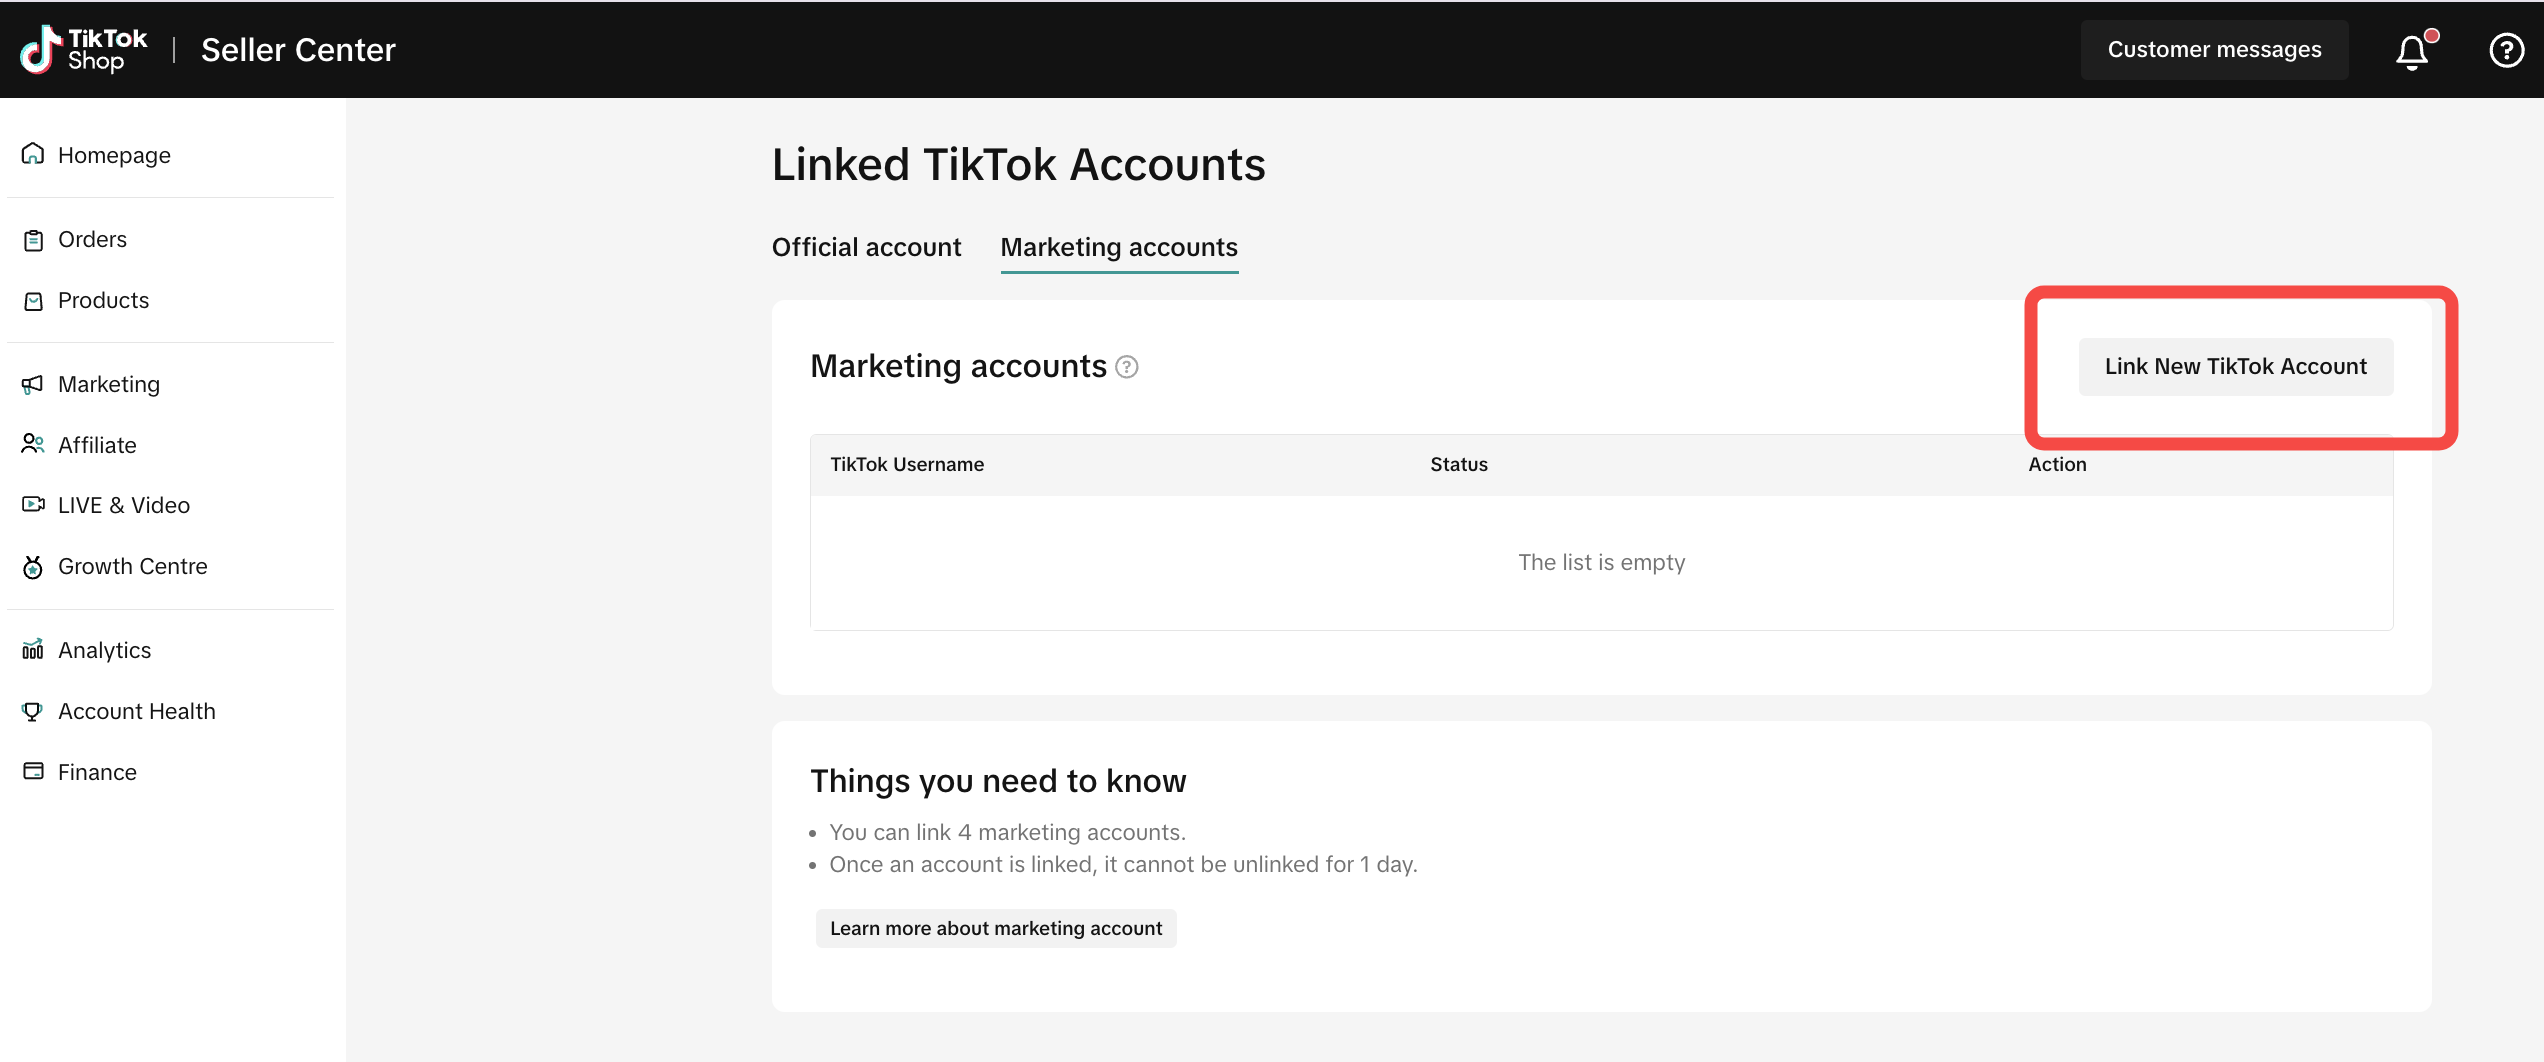Open the help question mark icon
The image size is (2544, 1062).
click(x=2506, y=50)
